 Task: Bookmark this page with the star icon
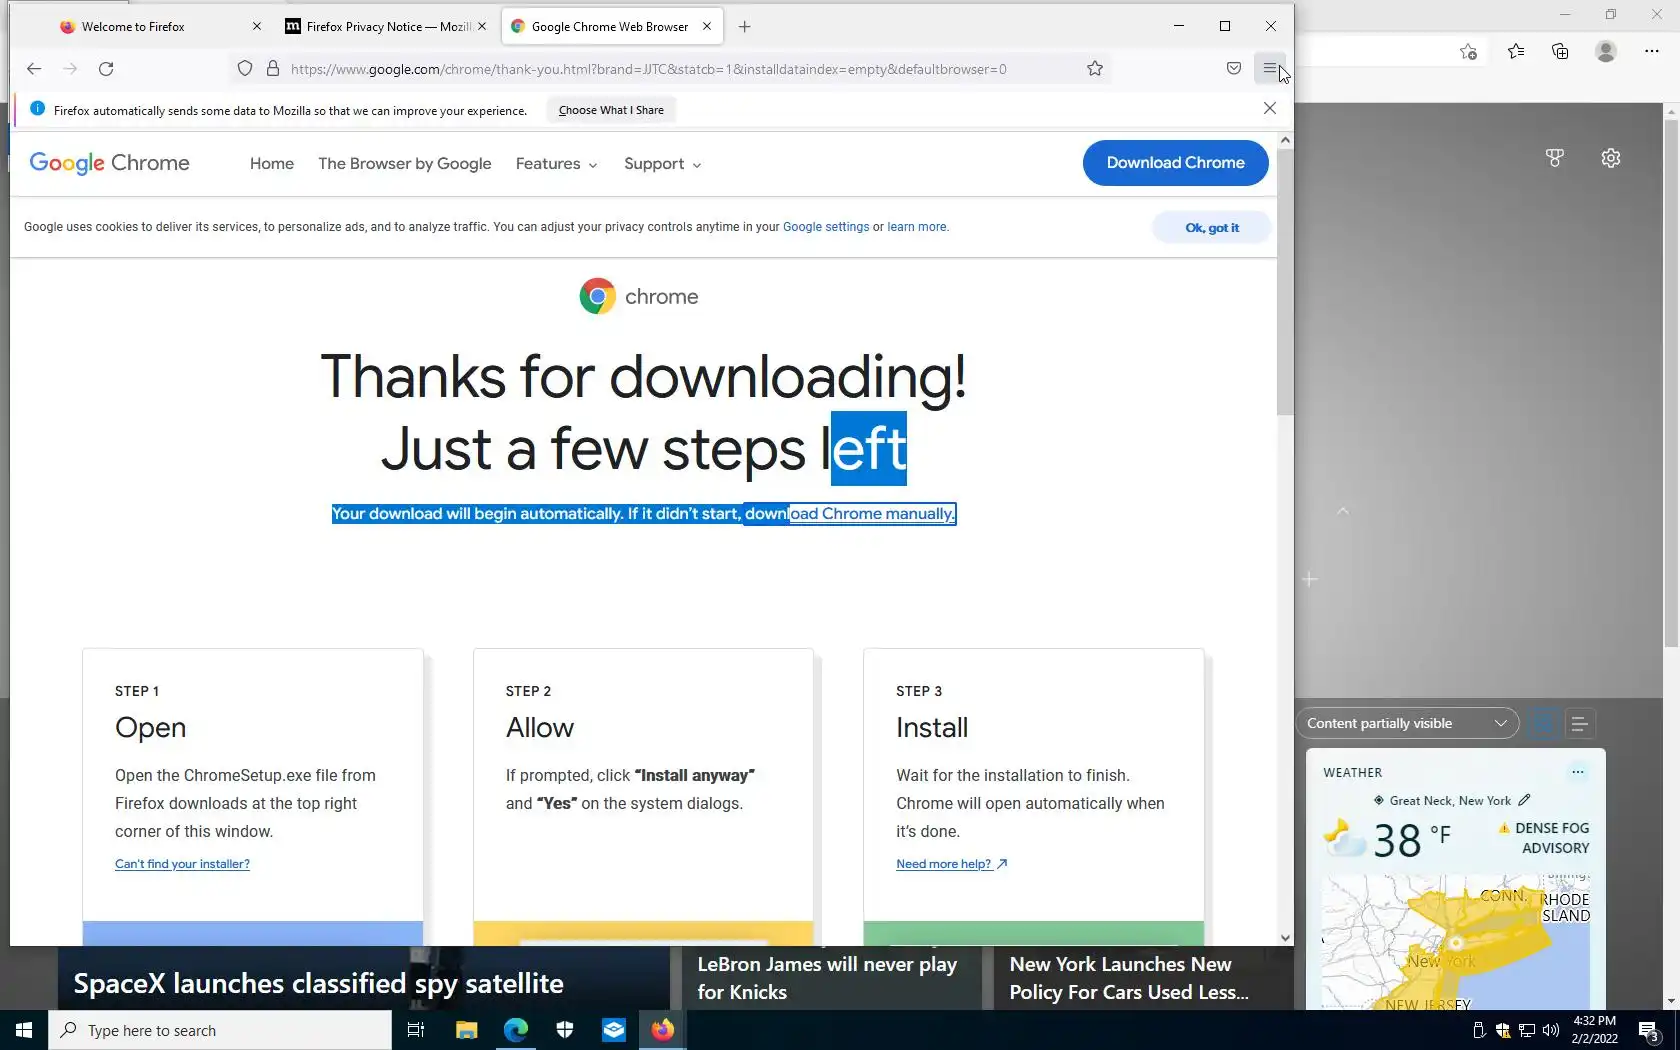point(1095,69)
